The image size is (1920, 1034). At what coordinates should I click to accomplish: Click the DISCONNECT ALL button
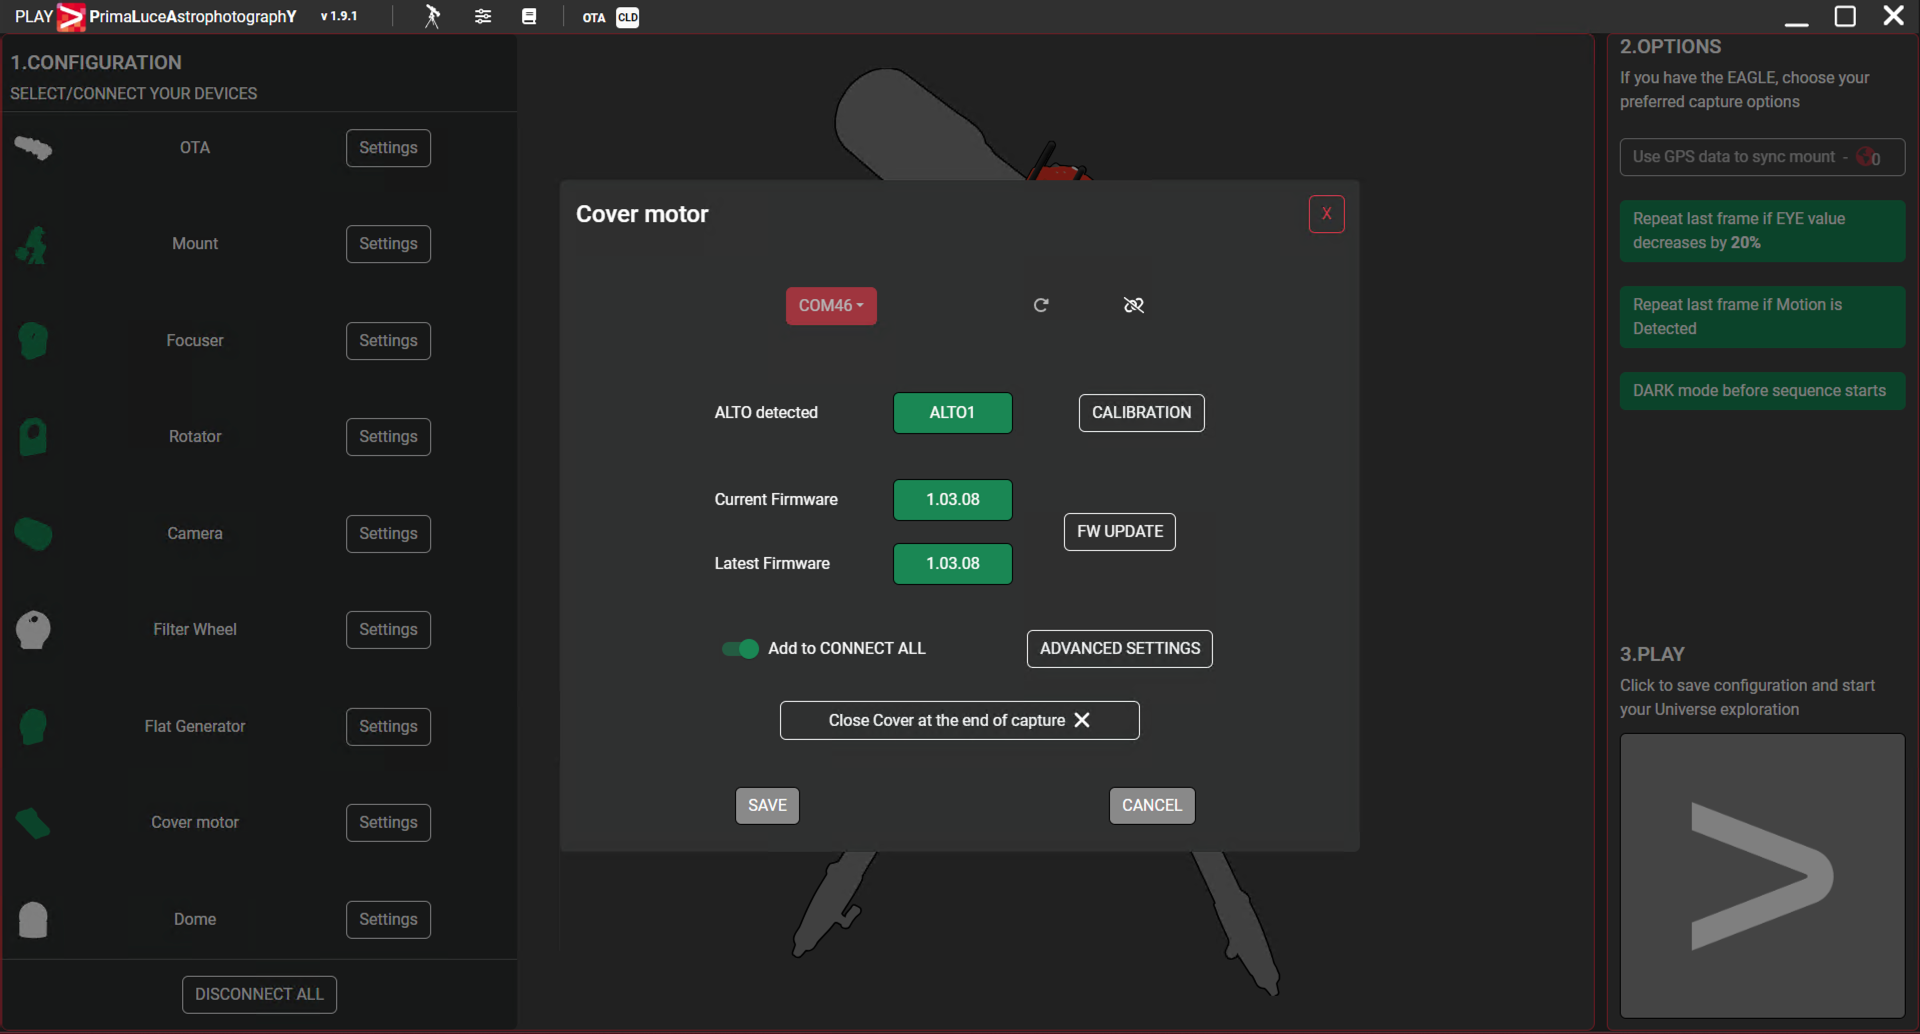point(259,995)
